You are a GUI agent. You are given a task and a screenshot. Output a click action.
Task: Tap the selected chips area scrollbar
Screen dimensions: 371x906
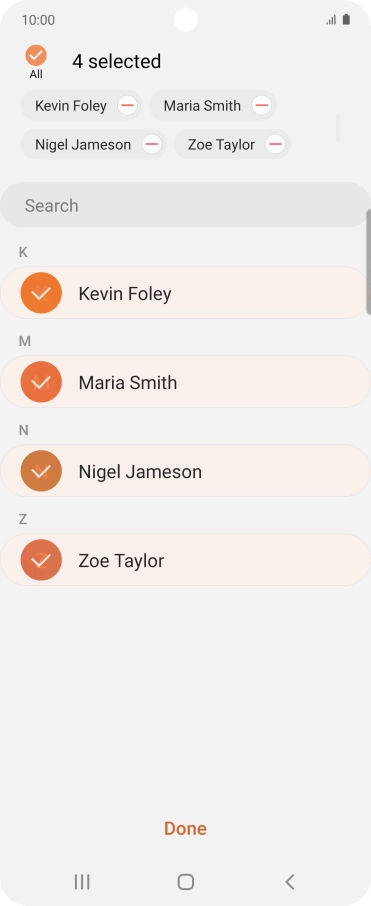(x=338, y=128)
